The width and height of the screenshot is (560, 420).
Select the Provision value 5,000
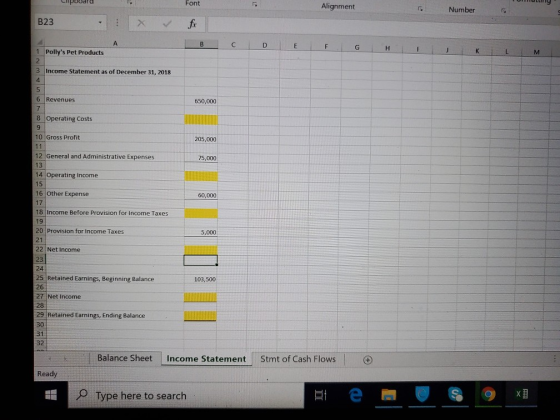pos(201,232)
